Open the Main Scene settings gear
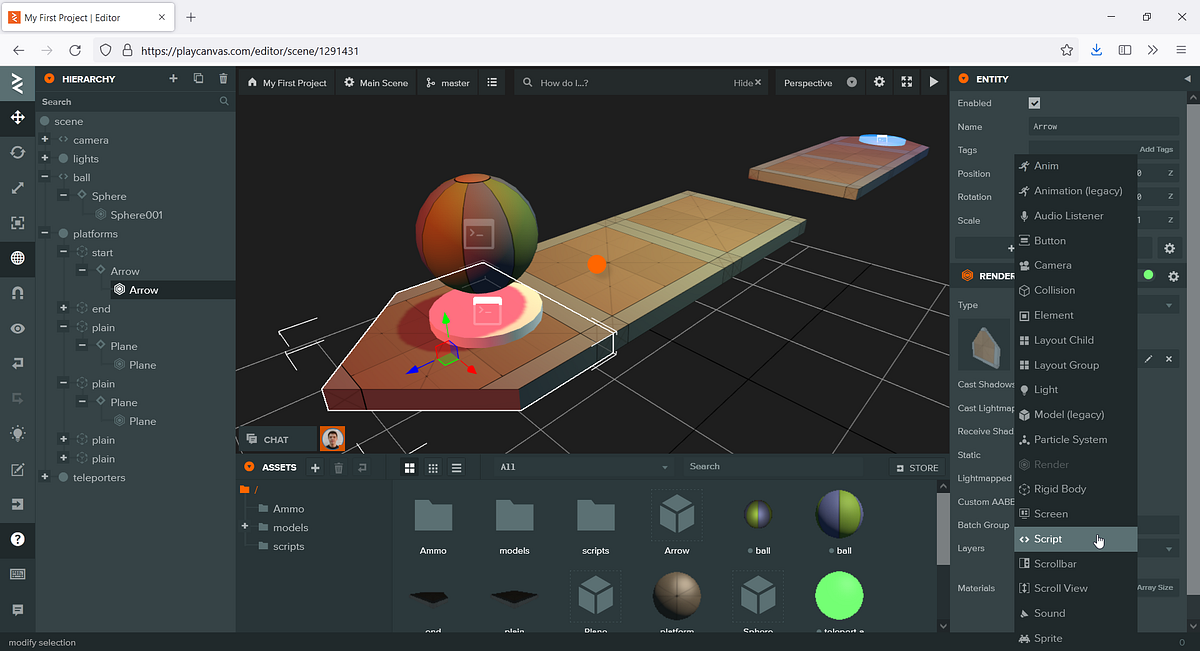The height and width of the screenshot is (651, 1200). click(x=348, y=83)
